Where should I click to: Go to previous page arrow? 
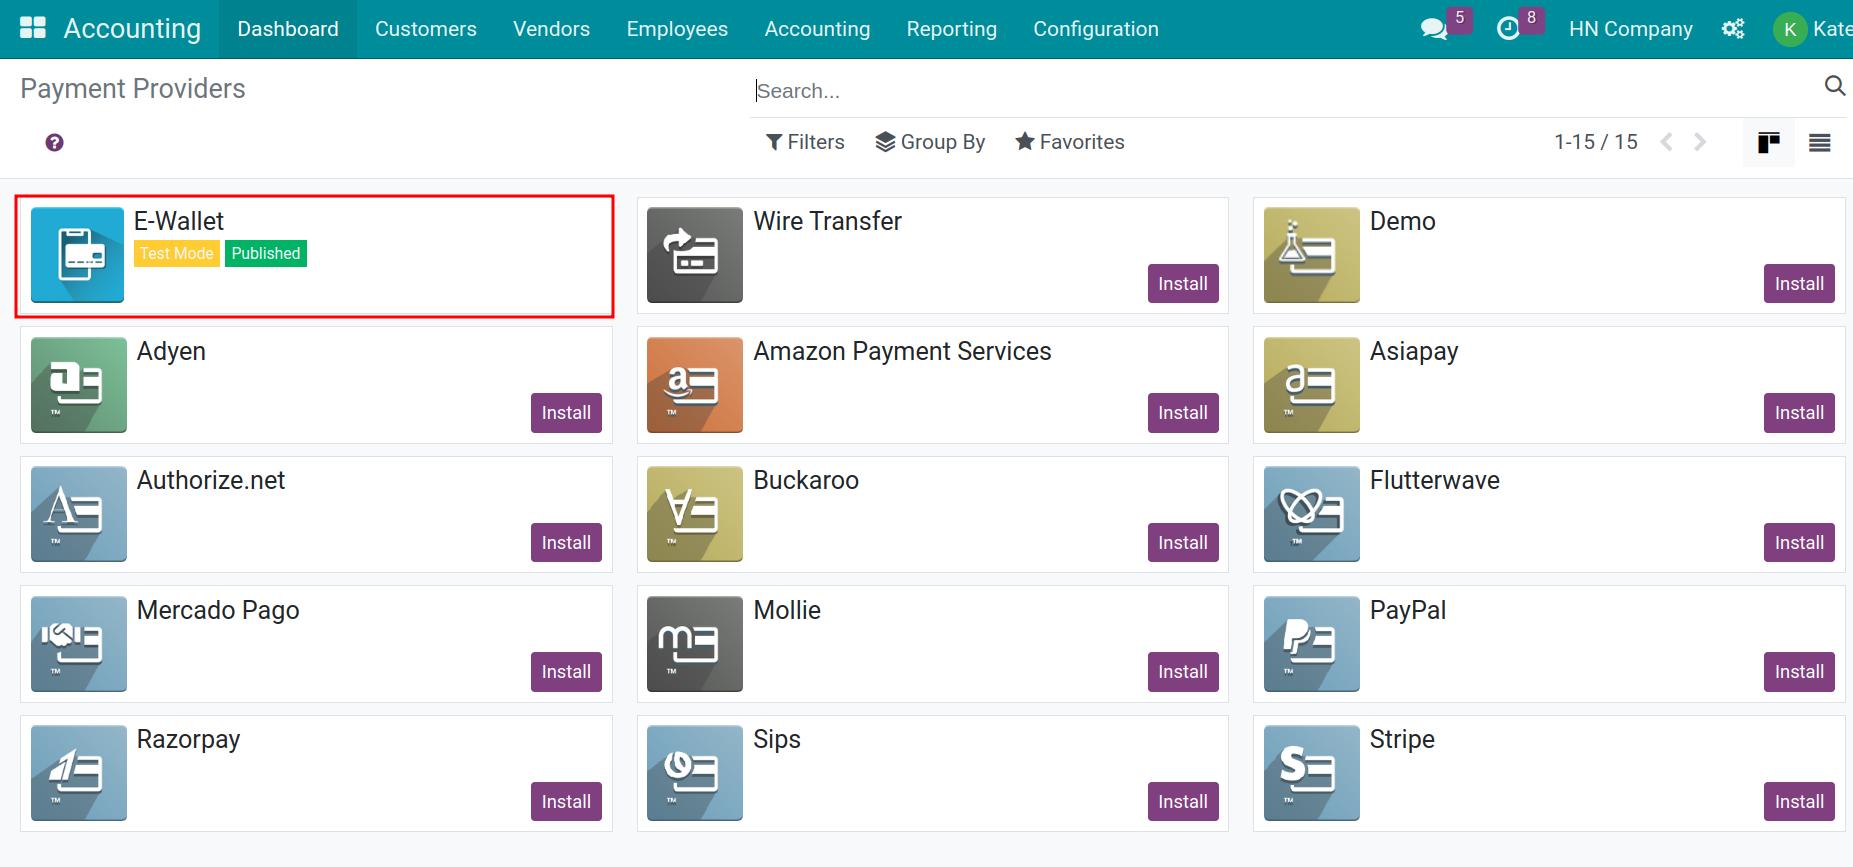pyautogui.click(x=1667, y=142)
